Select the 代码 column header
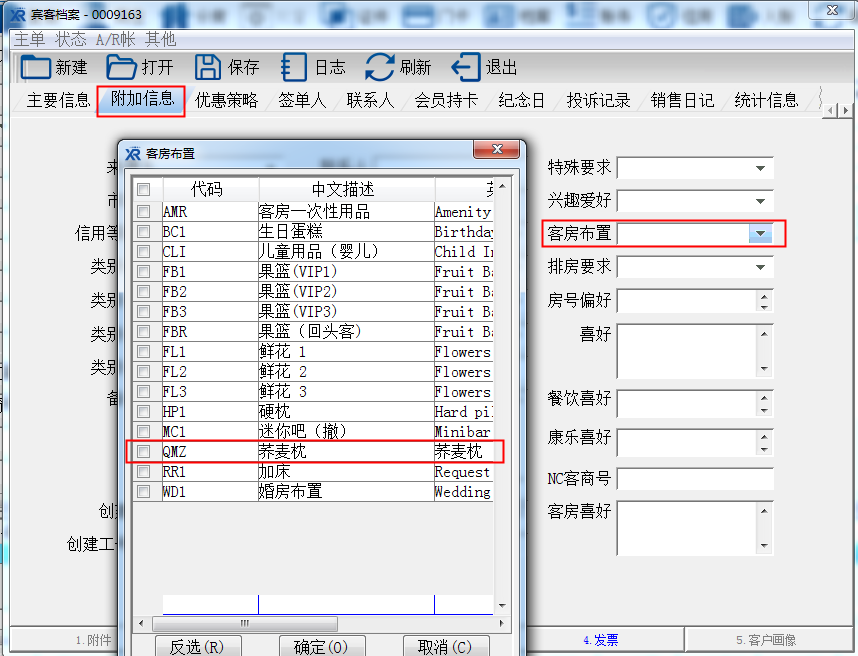The image size is (858, 656). [x=210, y=189]
